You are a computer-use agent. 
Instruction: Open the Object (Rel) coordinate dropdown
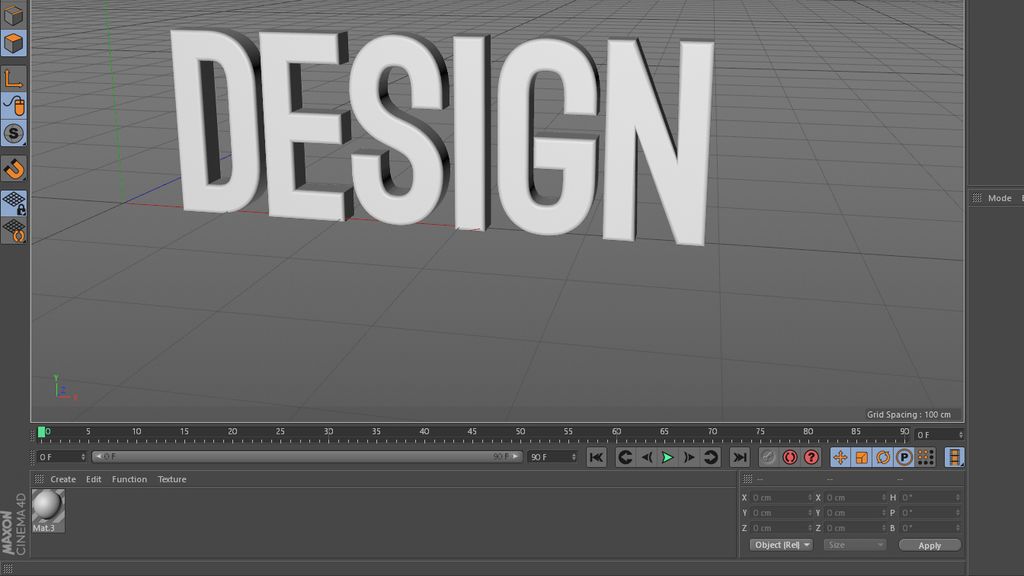(780, 544)
